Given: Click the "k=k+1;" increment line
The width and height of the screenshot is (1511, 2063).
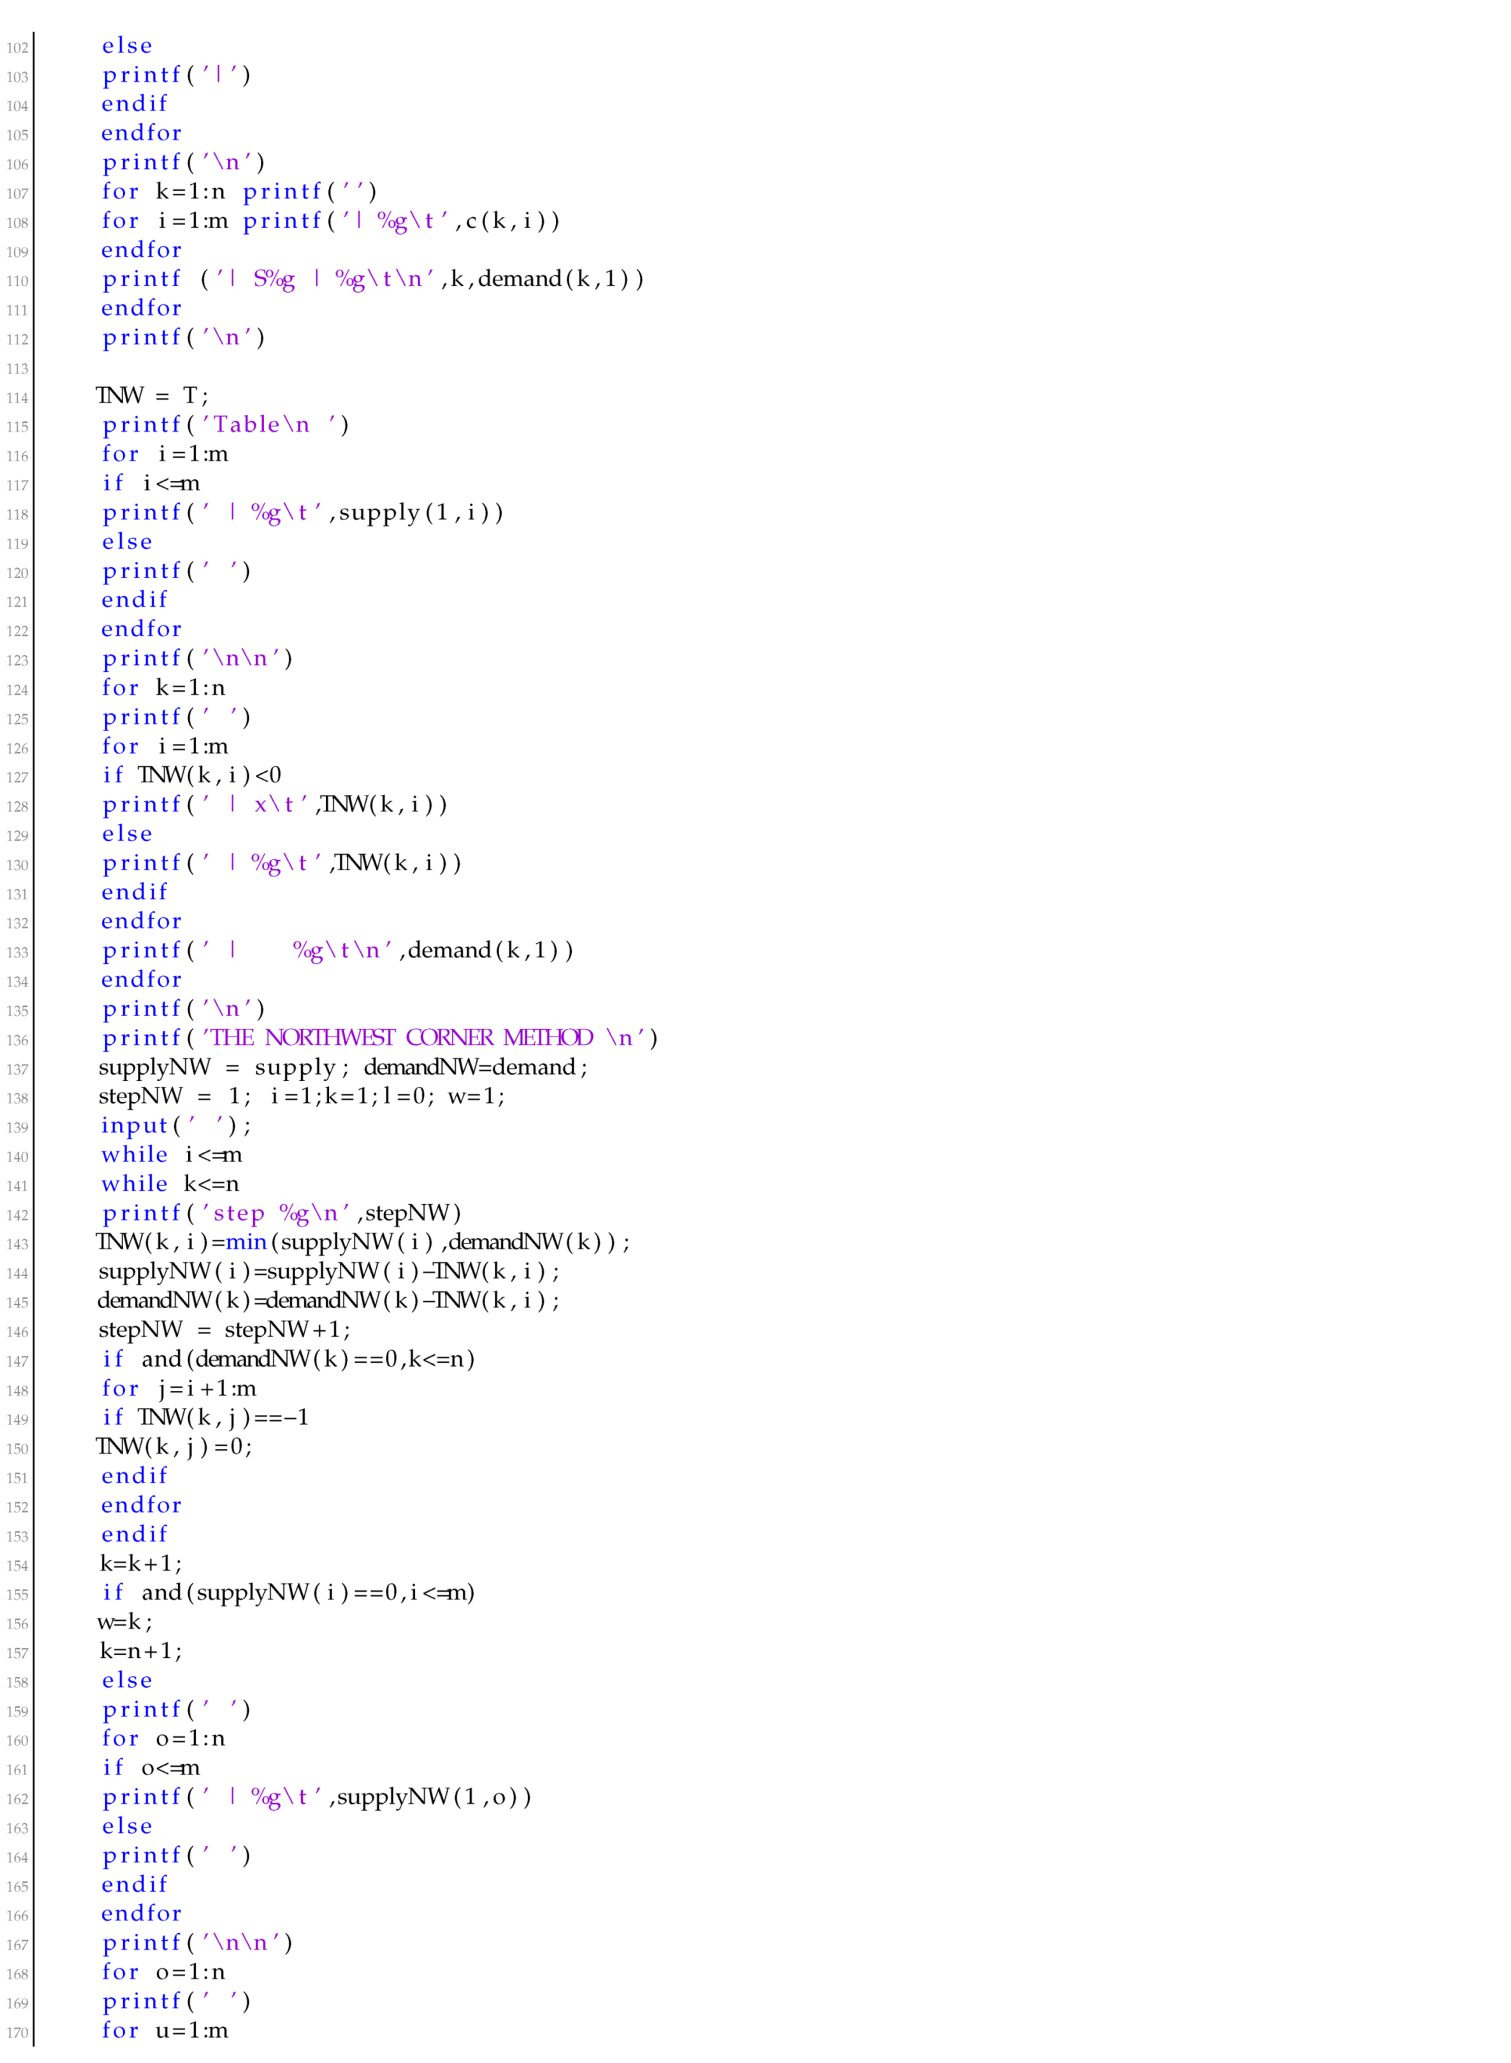Looking at the screenshot, I should click(141, 1564).
